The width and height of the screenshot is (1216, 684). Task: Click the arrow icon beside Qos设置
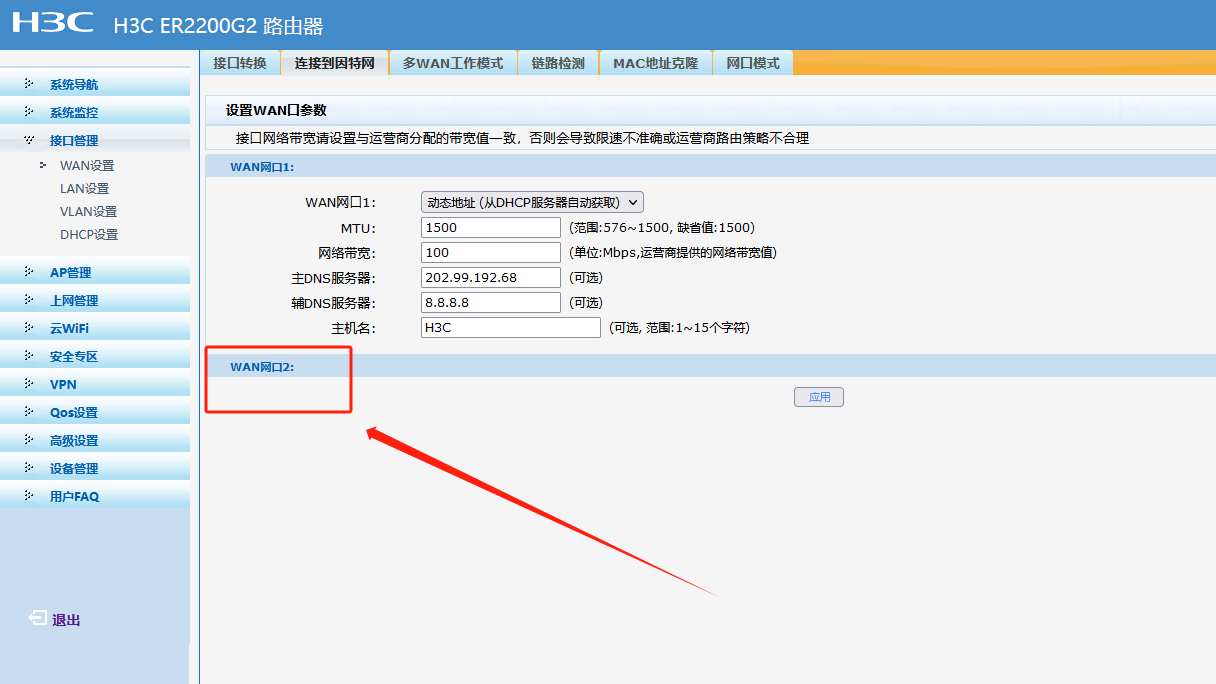pos(29,412)
